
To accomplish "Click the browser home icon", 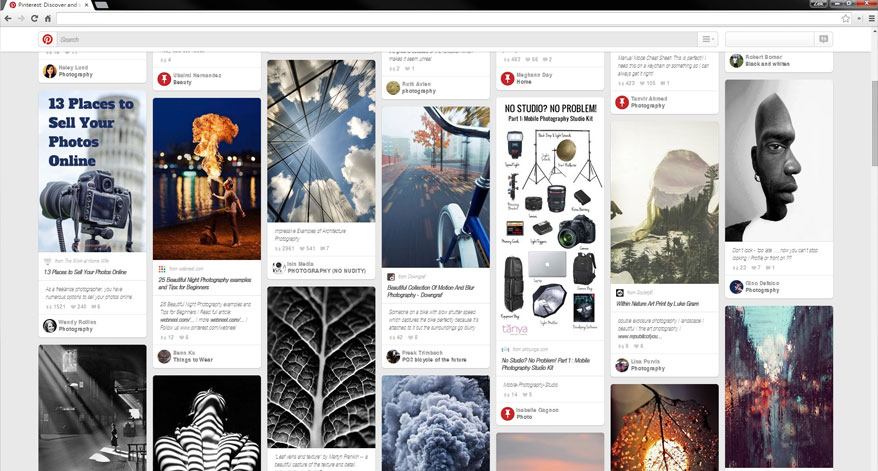I will click(48, 18).
